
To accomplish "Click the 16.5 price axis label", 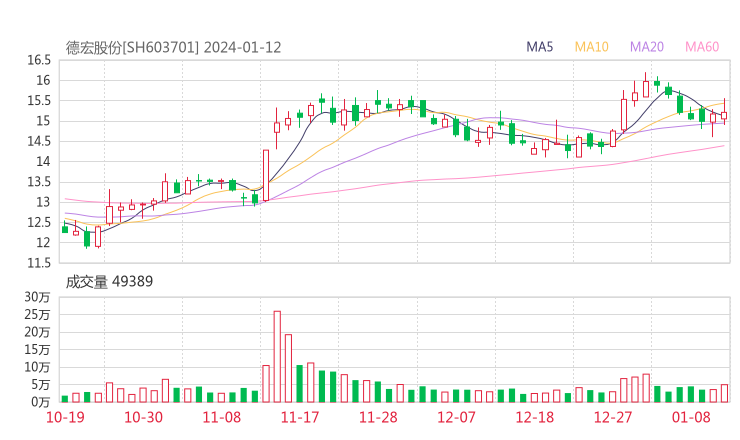I will pyautogui.click(x=39, y=60).
